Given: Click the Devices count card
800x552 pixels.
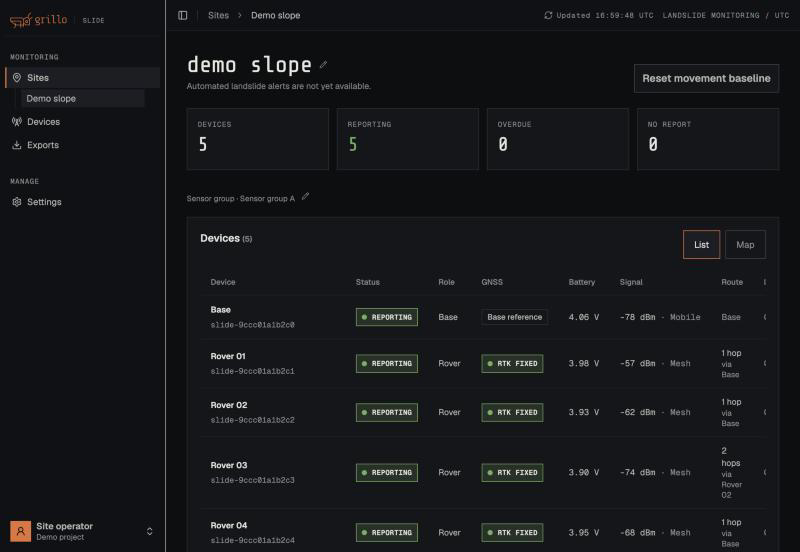Looking at the screenshot, I should [258, 139].
